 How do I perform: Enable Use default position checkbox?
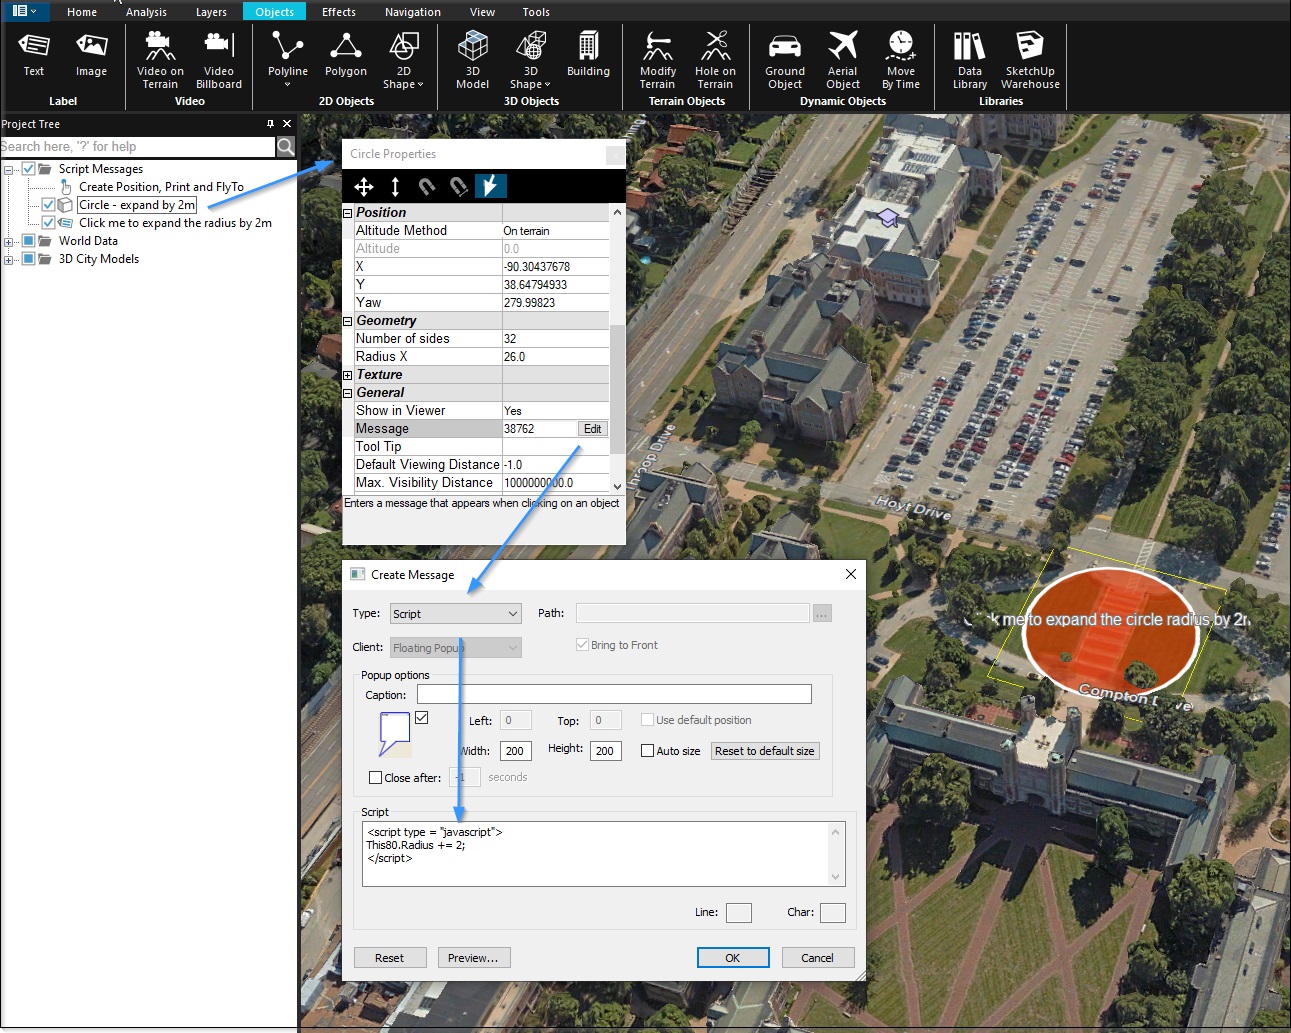pos(647,720)
